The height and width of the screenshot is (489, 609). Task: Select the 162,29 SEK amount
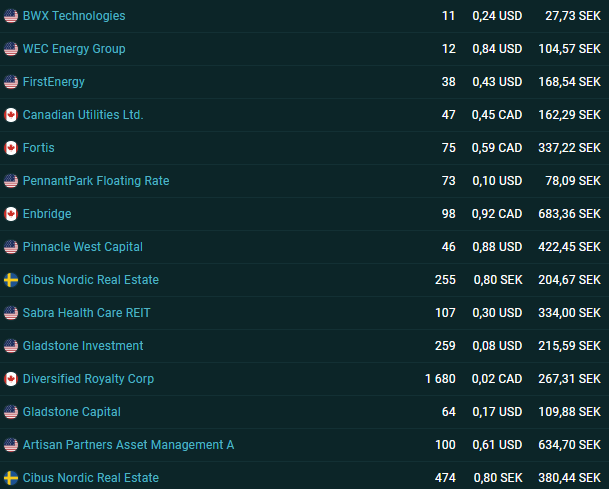click(x=569, y=115)
